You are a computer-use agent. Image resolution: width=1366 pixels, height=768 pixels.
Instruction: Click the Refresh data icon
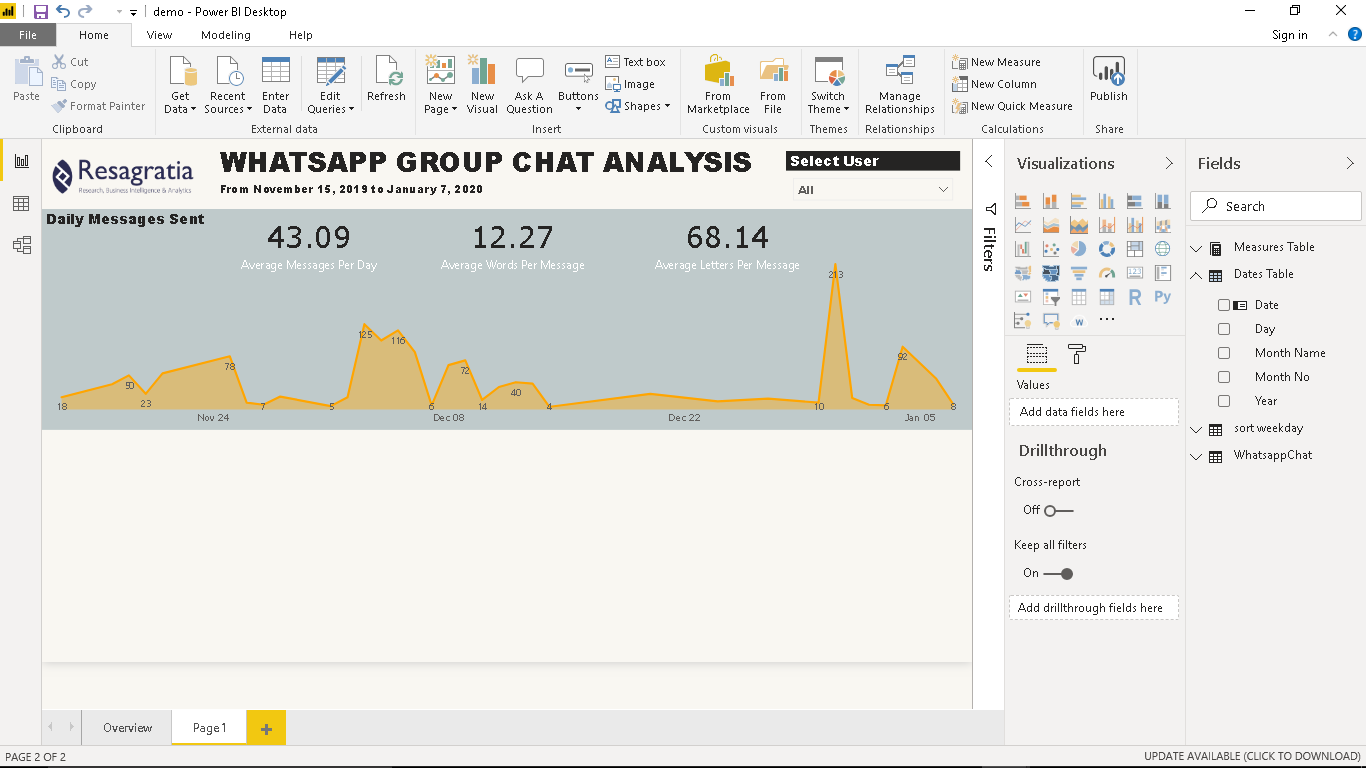[386, 80]
